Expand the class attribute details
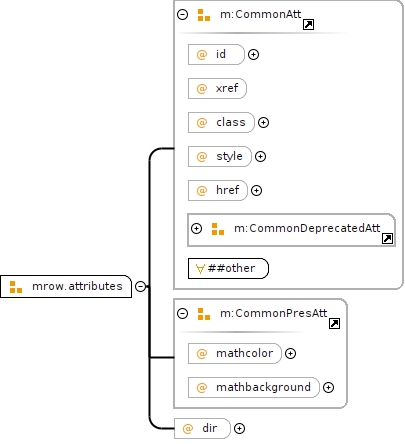 264,123
